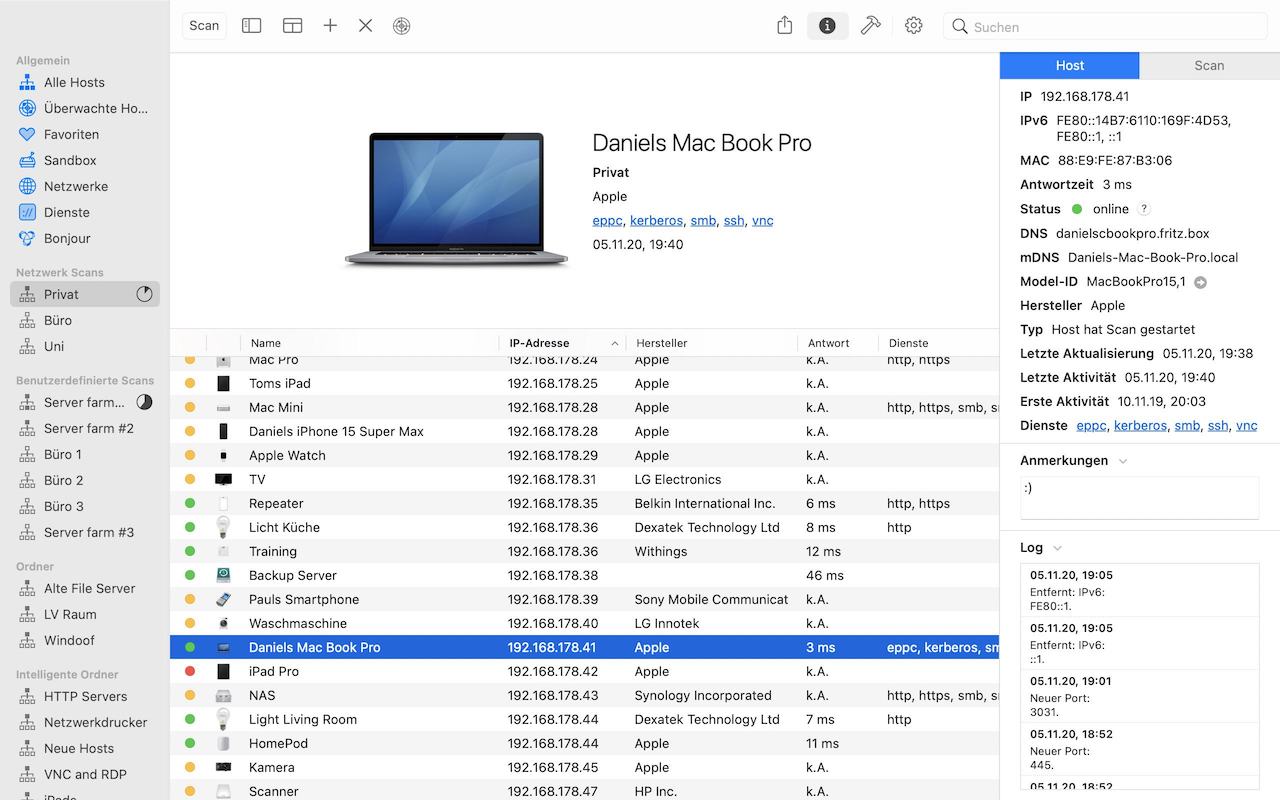1280x800 pixels.
Task: Click the X delete icon in toolbar
Action: (366, 26)
